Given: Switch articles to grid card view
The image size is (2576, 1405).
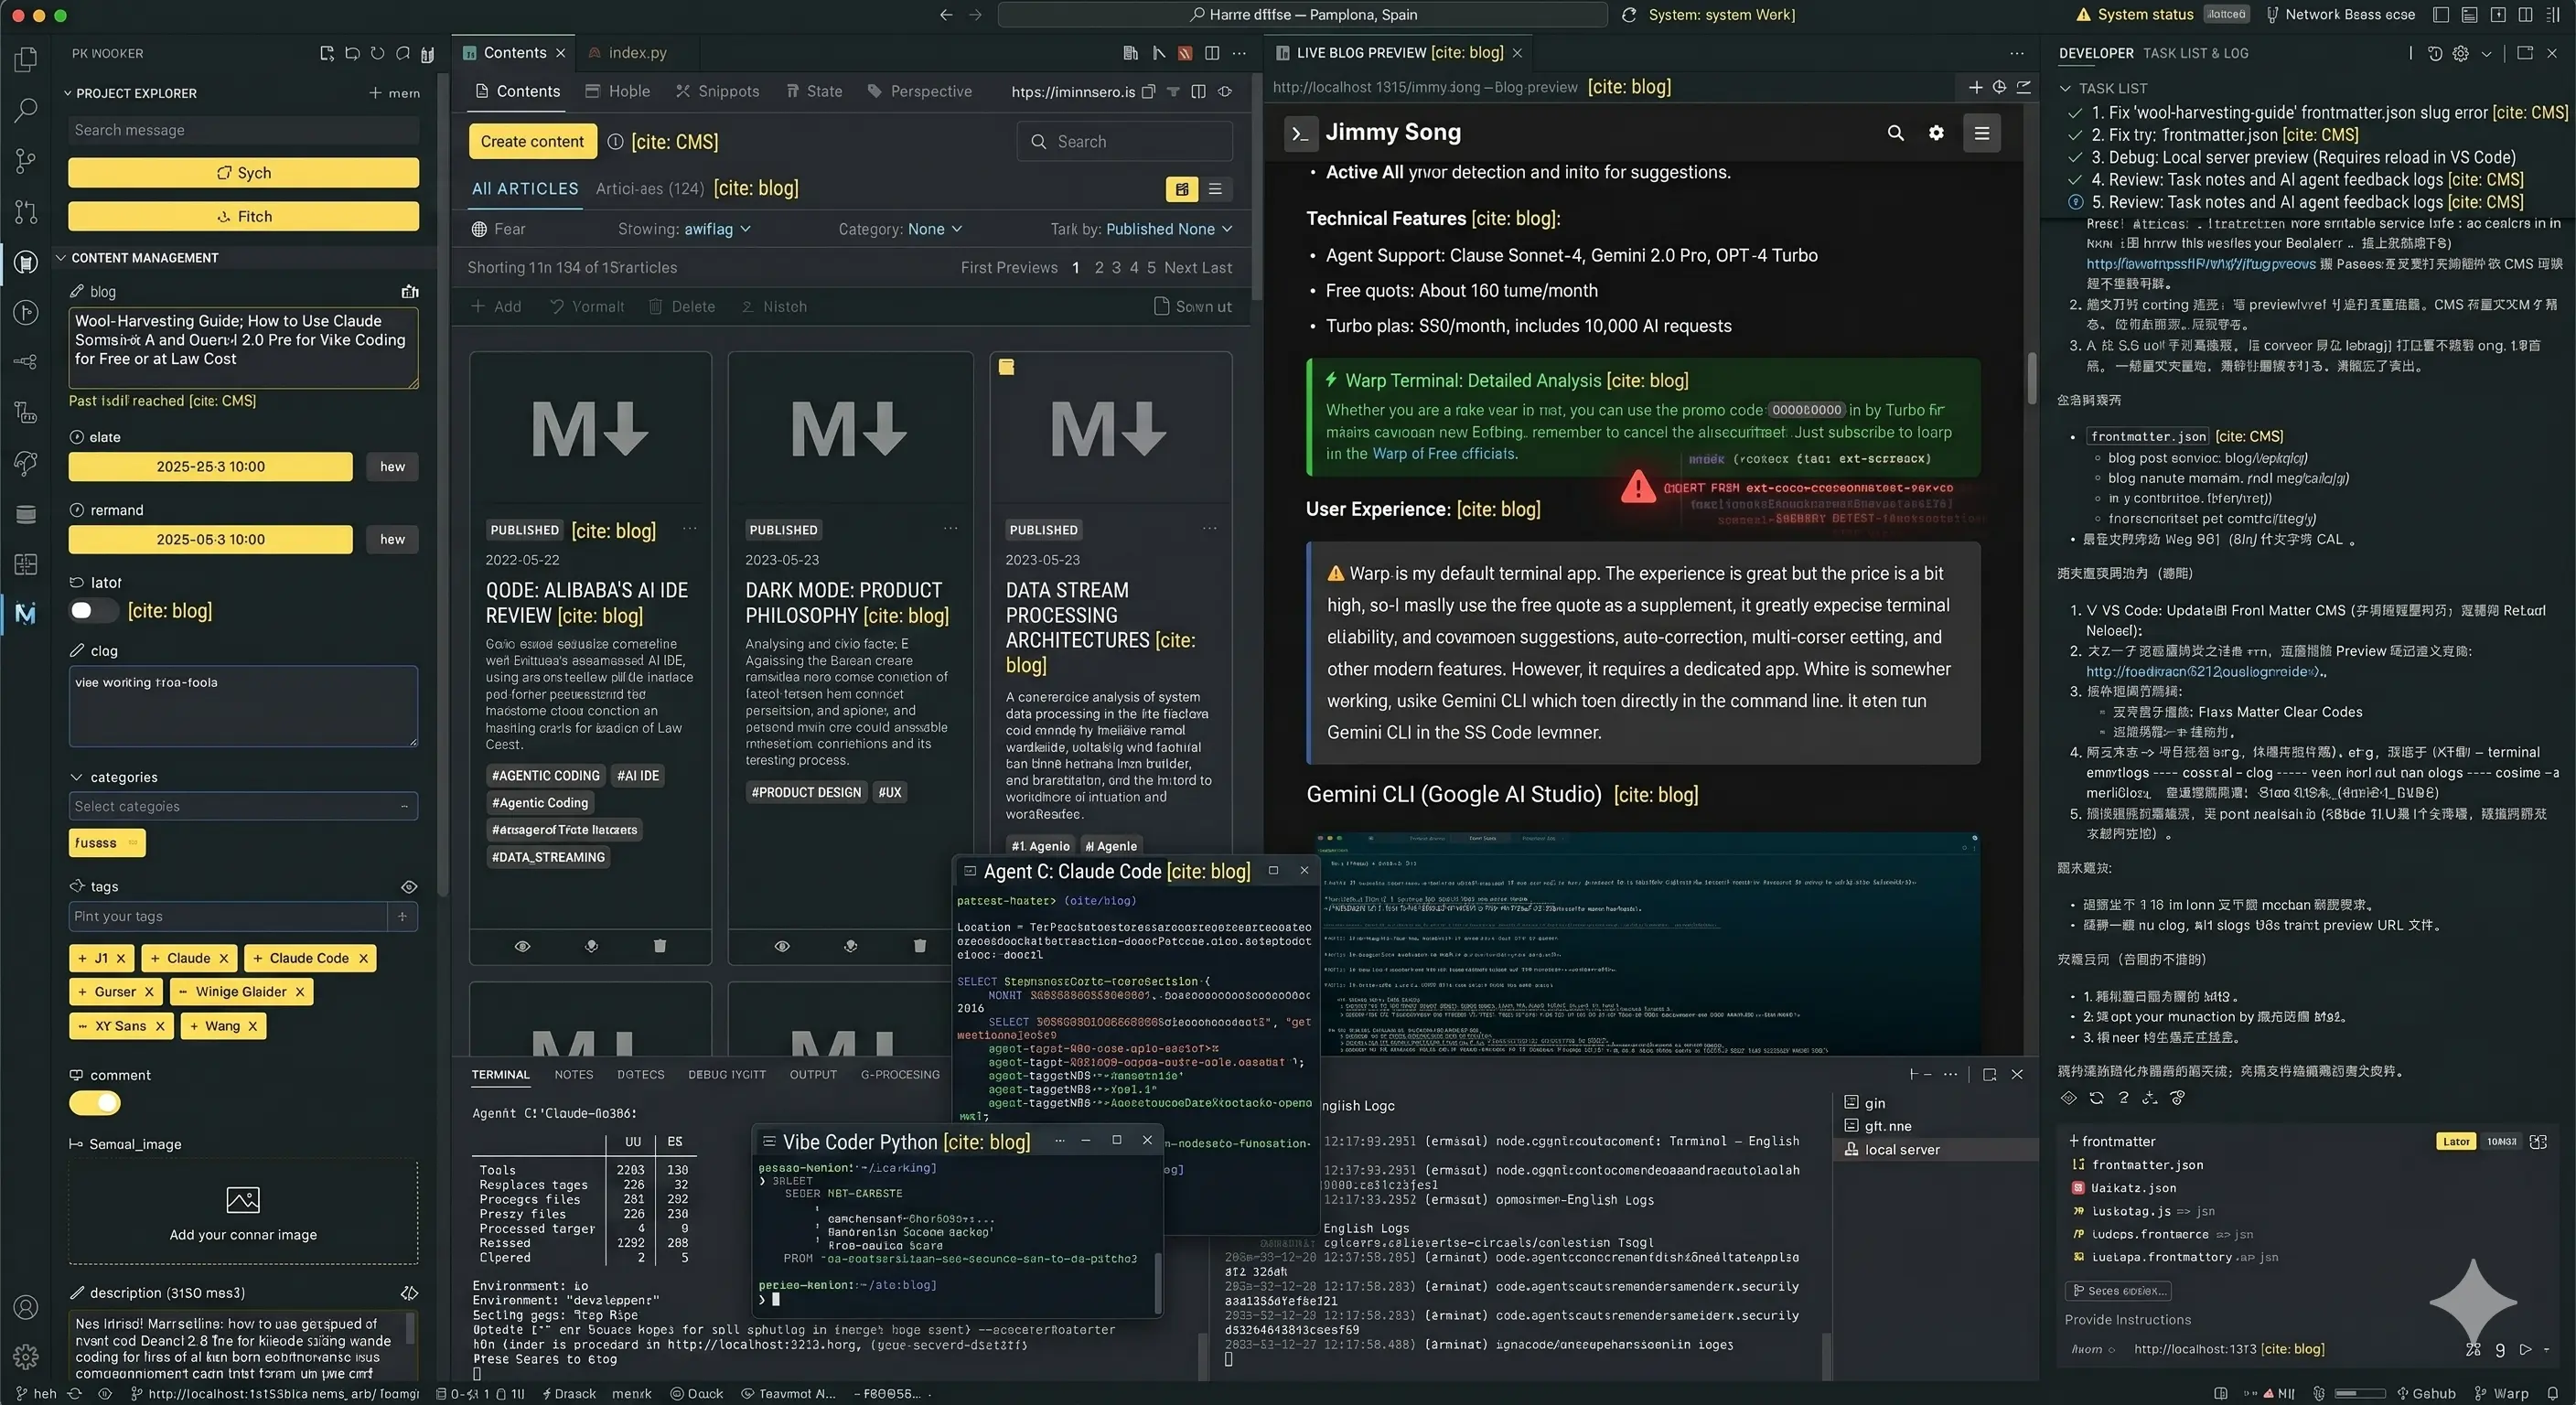Looking at the screenshot, I should (x=1182, y=189).
